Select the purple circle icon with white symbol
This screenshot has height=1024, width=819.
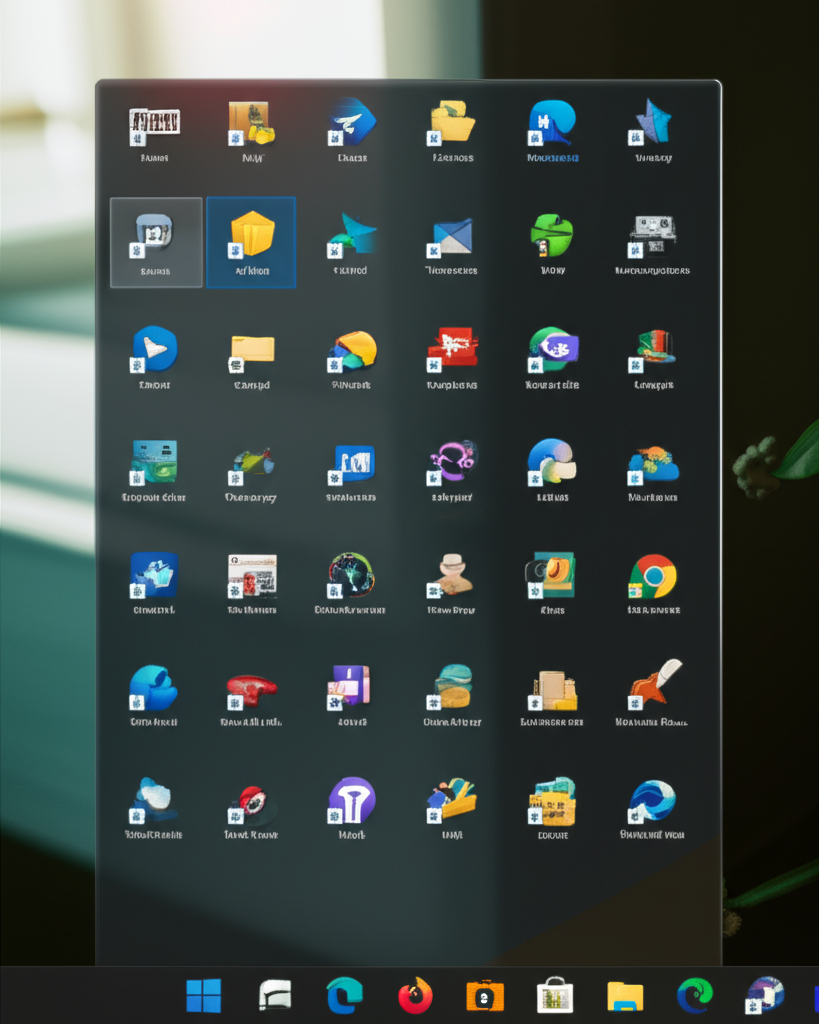352,800
